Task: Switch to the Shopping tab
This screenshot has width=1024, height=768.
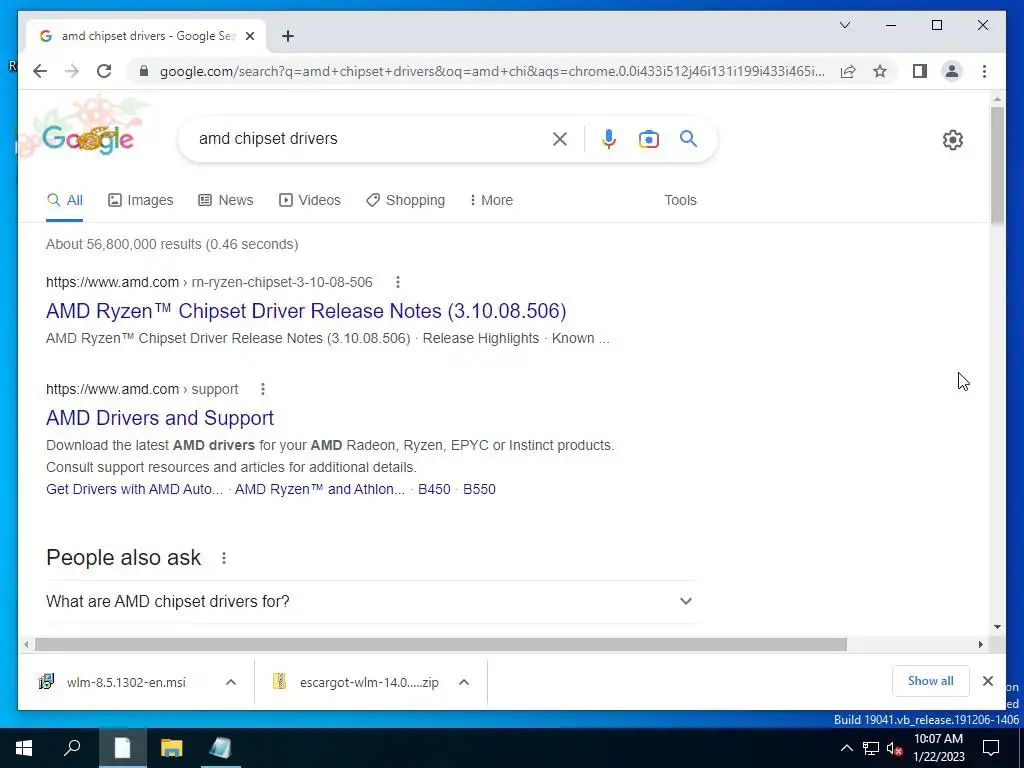Action: [406, 200]
